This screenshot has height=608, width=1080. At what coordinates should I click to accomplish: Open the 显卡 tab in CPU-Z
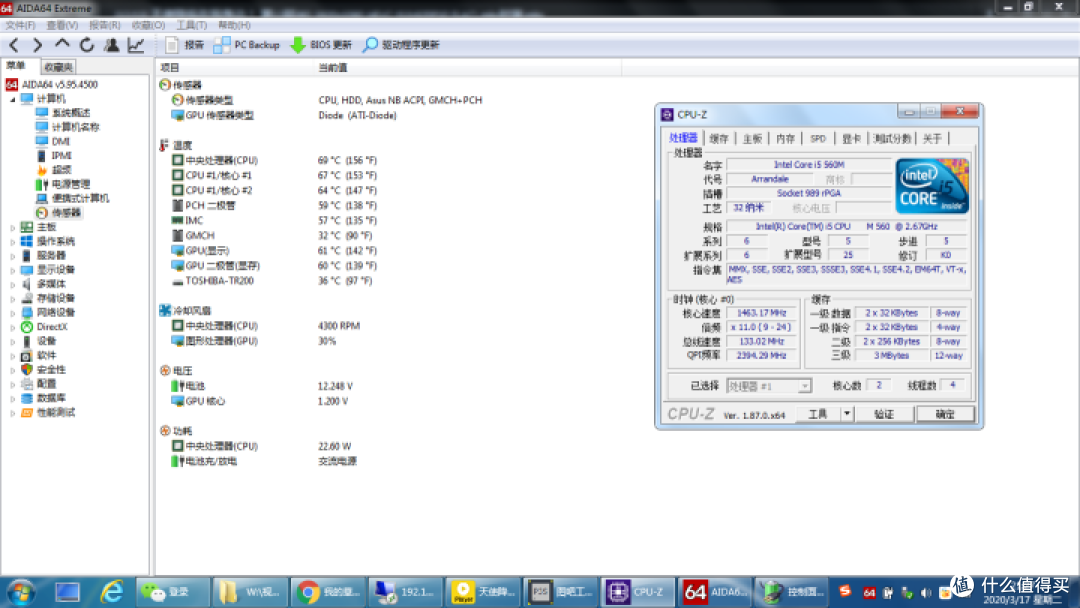click(851, 138)
